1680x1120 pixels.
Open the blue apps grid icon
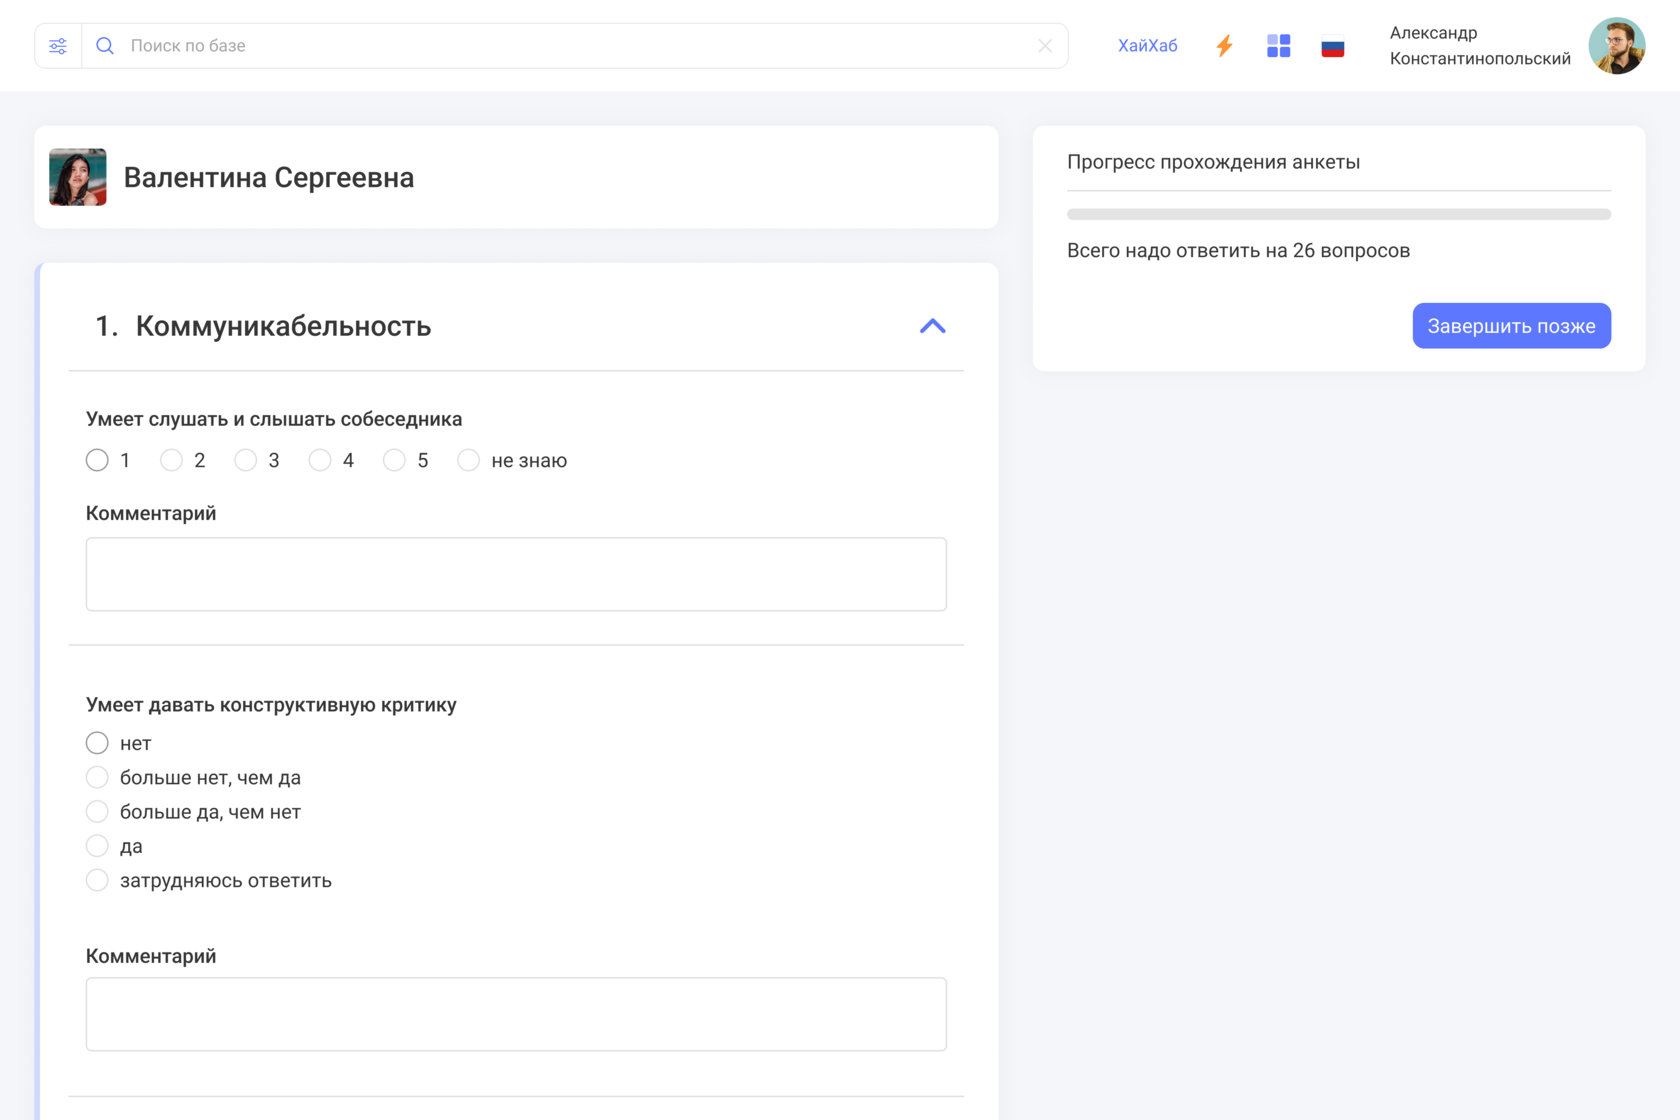(x=1278, y=46)
